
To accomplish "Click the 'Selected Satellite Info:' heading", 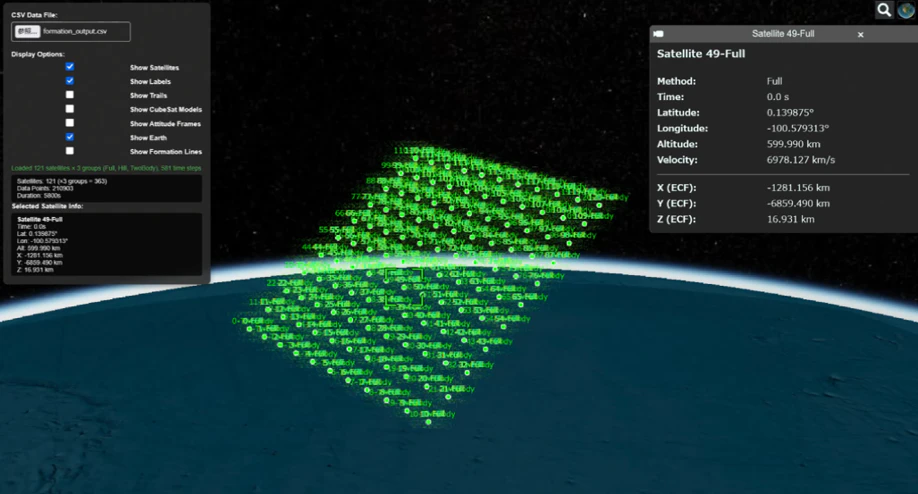I will coord(47,207).
